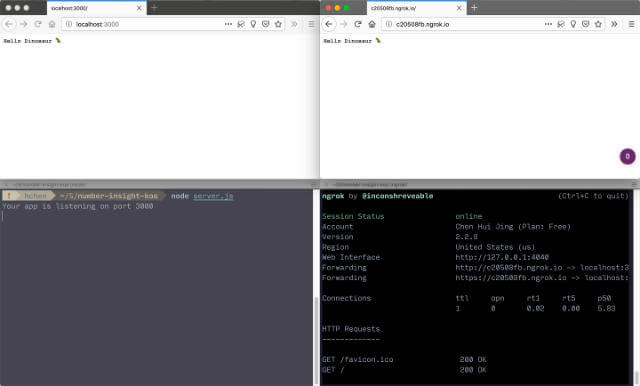Close the localhost:3000 tab
Image resolution: width=640 pixels, height=386 pixels.
click(139, 8)
